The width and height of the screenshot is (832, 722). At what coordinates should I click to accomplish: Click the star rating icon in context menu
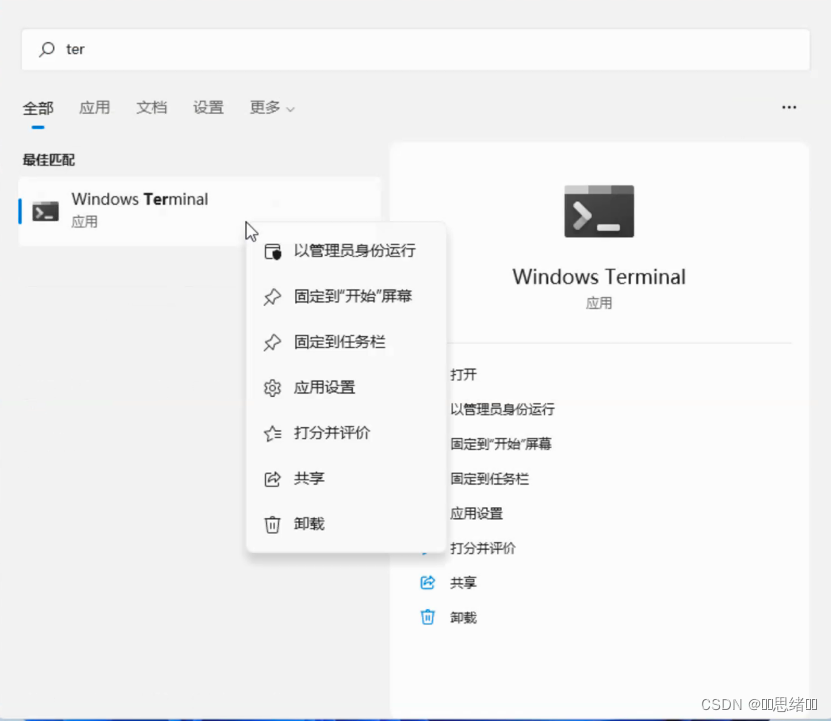click(273, 434)
